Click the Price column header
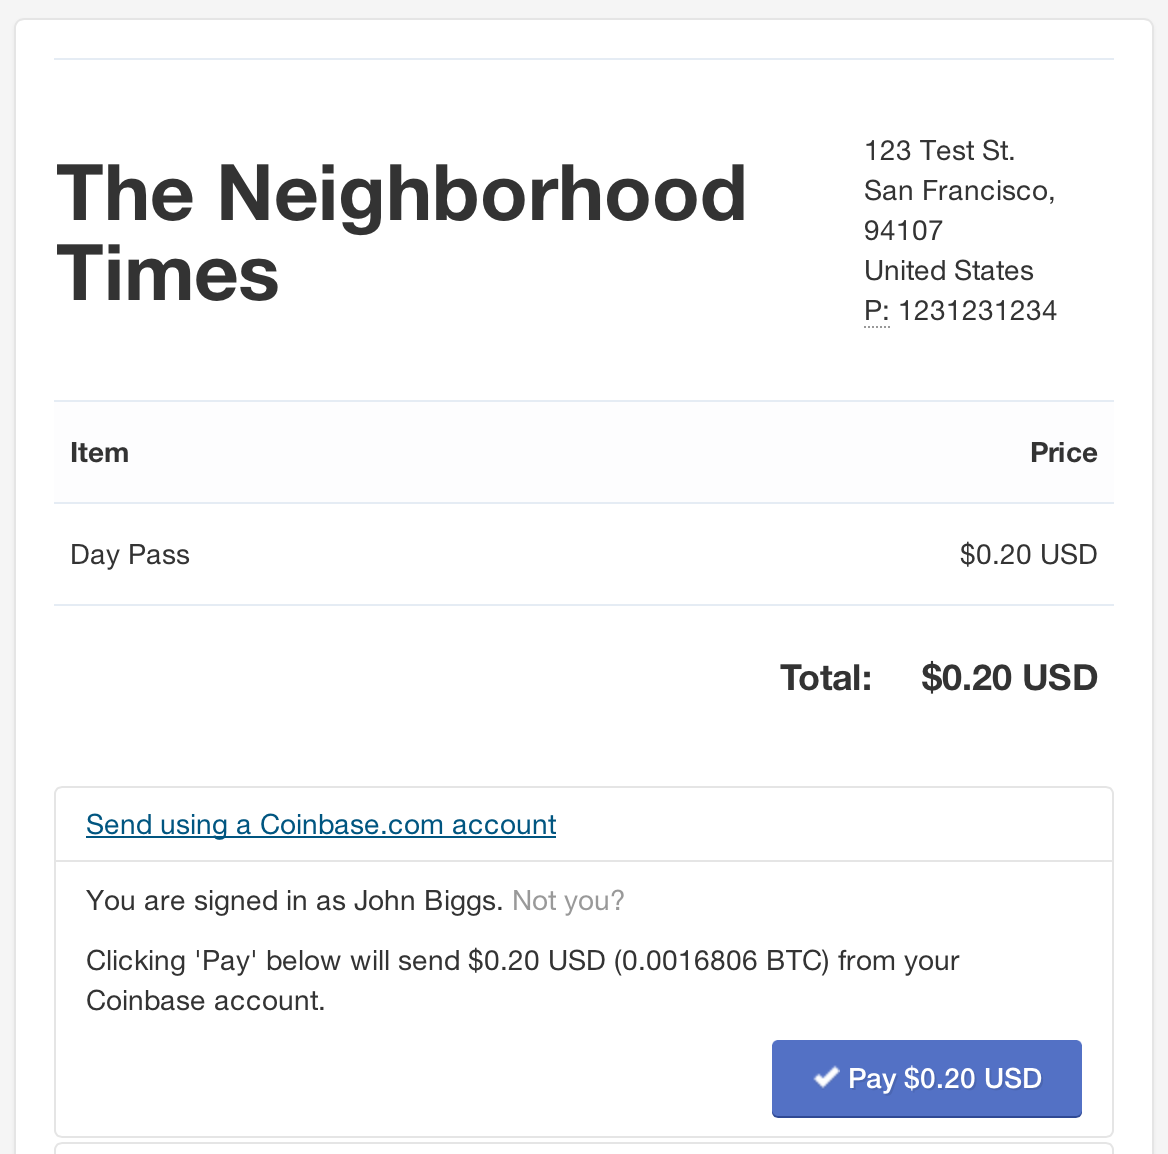 (x=1063, y=453)
